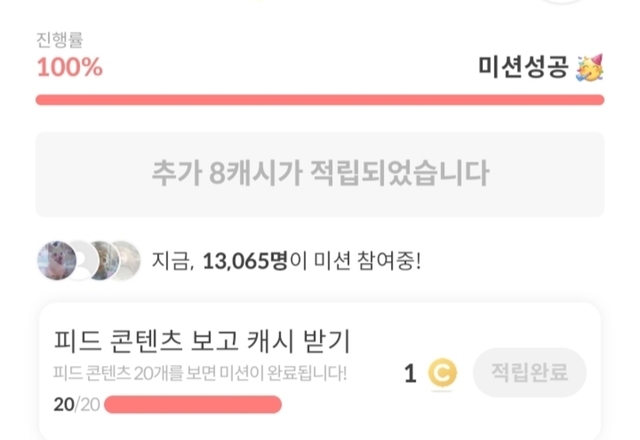Click the 13,065명 participant count
Screen dimensions: 640x440
tap(245, 262)
